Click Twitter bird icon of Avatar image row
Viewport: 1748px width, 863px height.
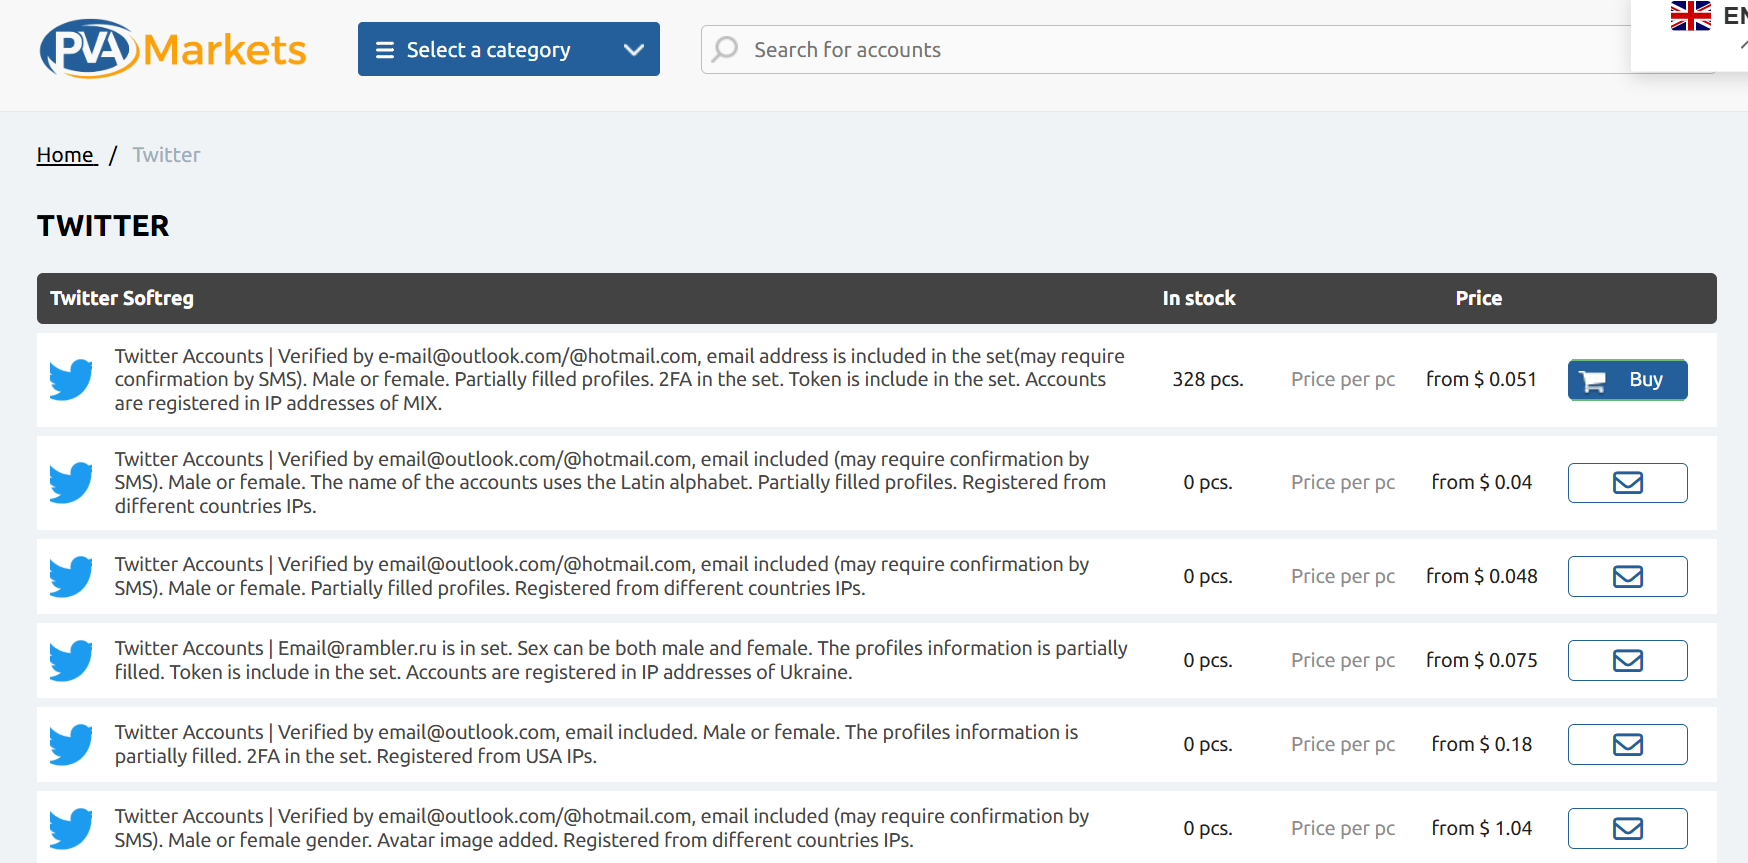pos(71,829)
